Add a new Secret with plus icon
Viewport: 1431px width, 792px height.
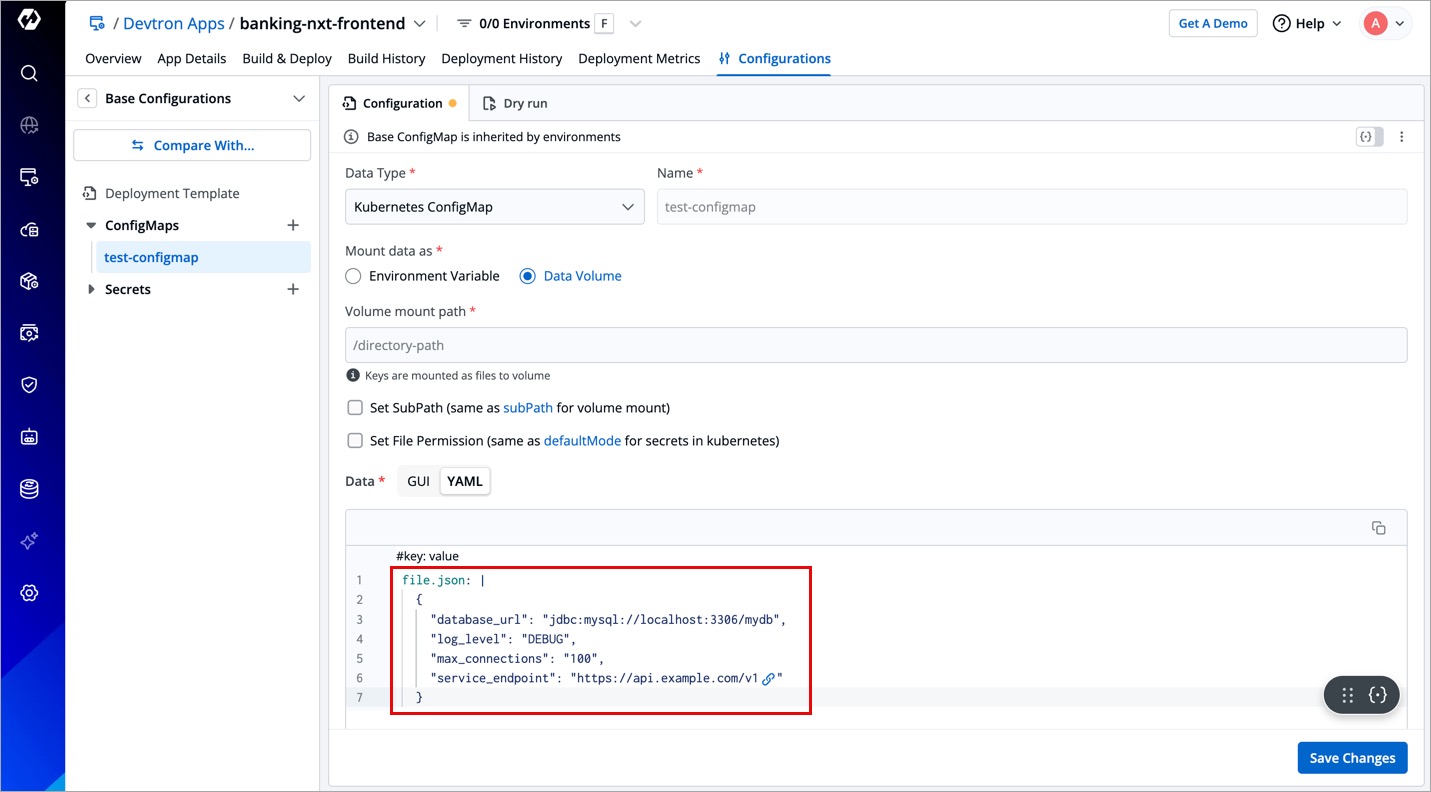(293, 289)
